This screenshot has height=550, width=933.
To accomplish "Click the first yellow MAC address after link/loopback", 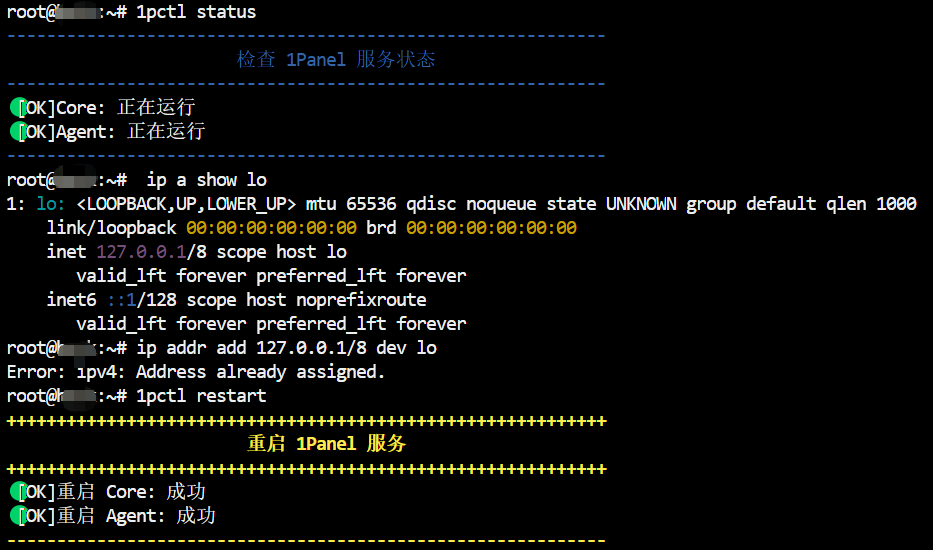I will [271, 227].
